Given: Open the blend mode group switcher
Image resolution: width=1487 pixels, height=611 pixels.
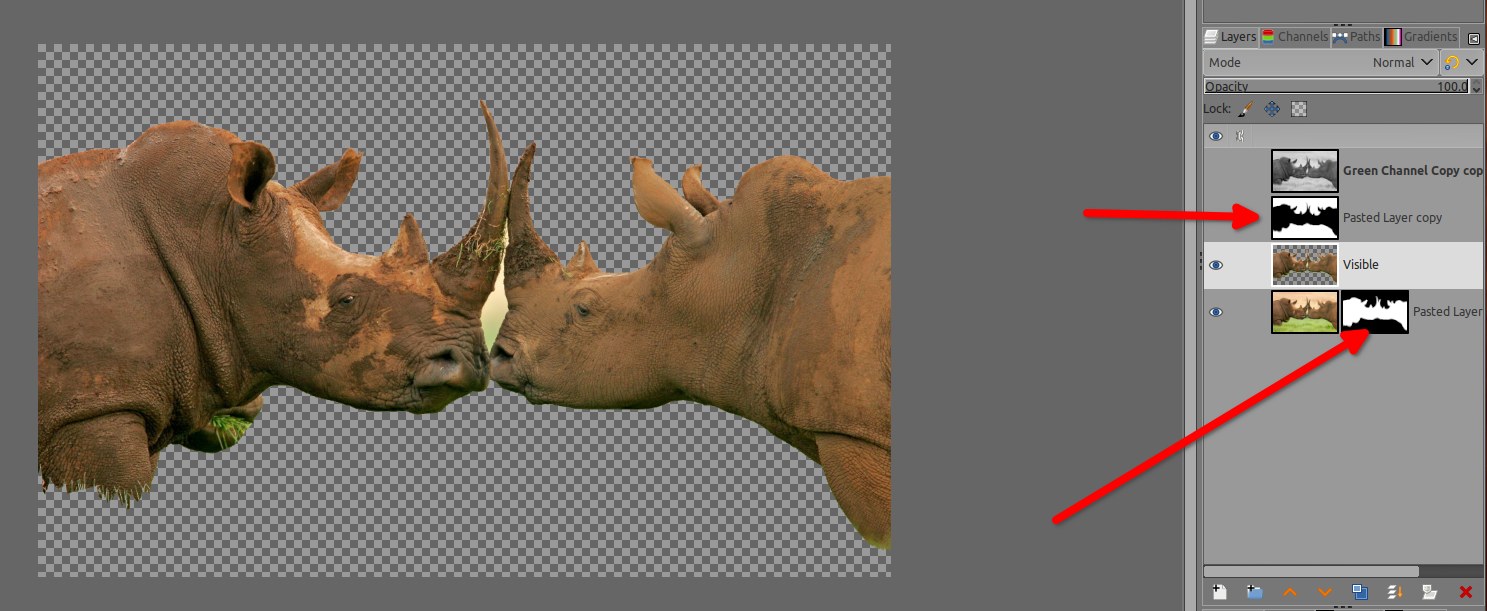Looking at the screenshot, I should 1461,62.
